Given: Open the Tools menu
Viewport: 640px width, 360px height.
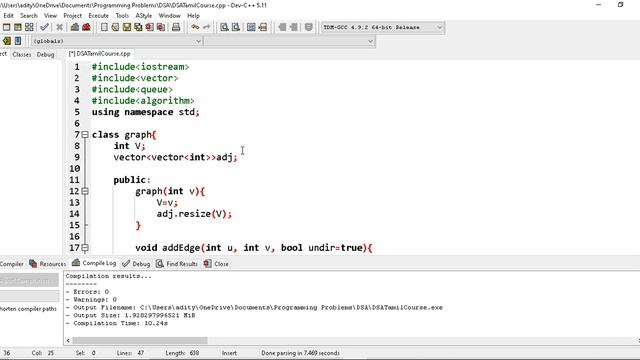Looking at the screenshot, I should (x=122, y=16).
